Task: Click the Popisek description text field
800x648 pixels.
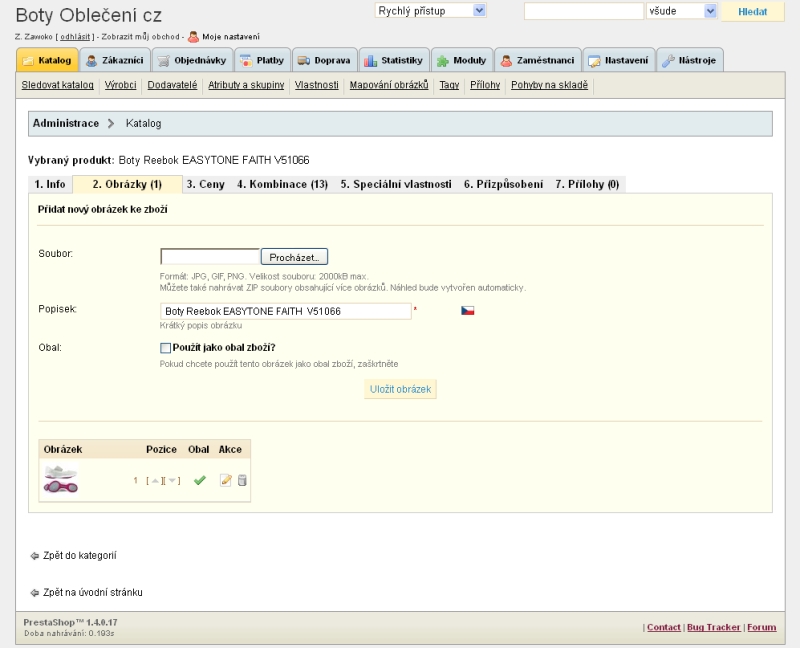Action: click(285, 311)
